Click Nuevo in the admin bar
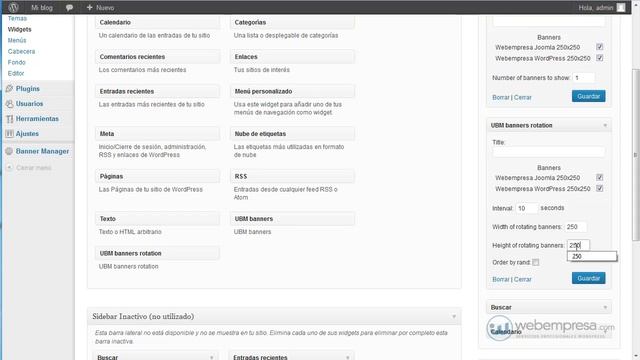The width and height of the screenshot is (640, 360). click(x=105, y=8)
